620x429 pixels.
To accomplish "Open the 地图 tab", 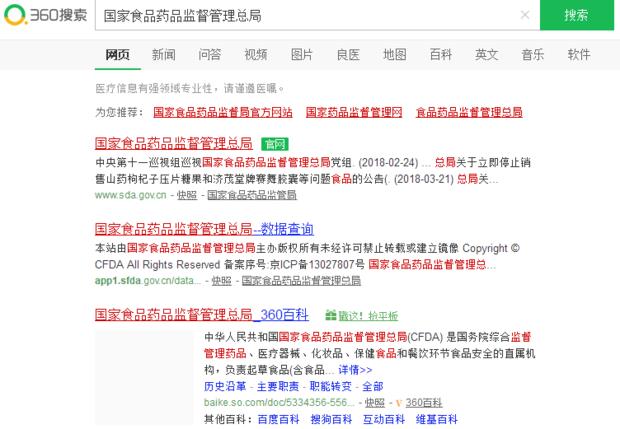I will (395, 55).
